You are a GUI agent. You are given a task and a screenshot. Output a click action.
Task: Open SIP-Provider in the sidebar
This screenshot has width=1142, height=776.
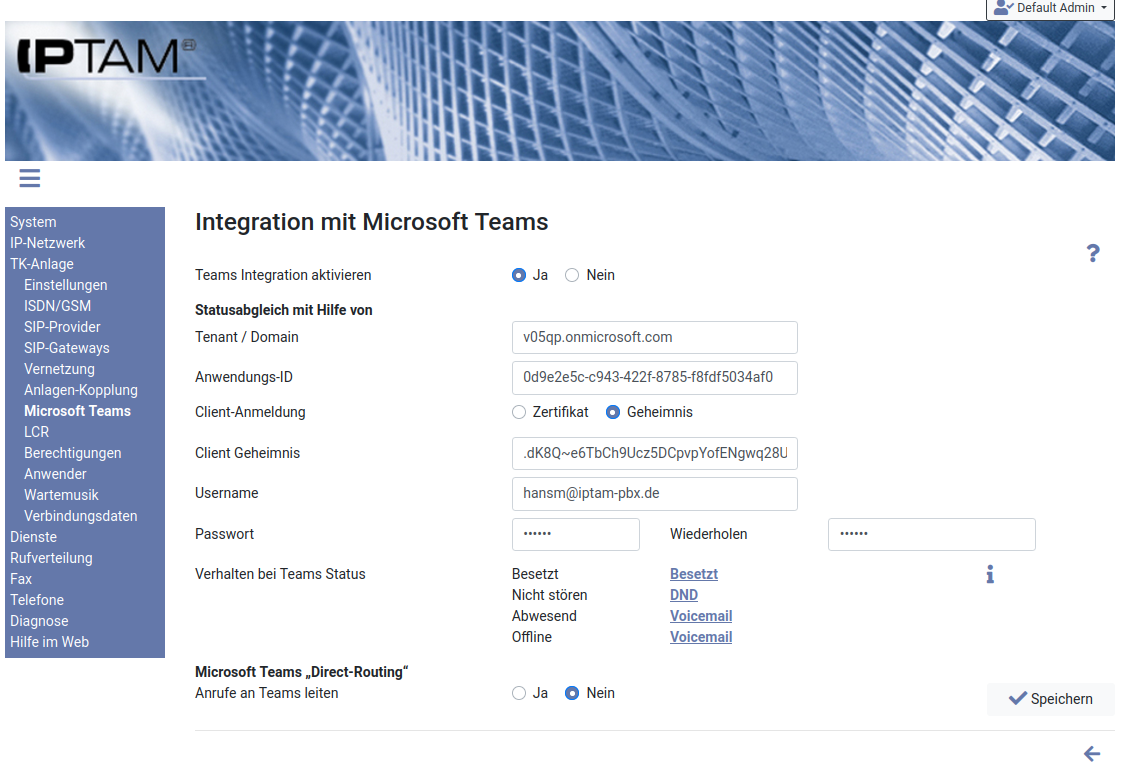tap(62, 327)
